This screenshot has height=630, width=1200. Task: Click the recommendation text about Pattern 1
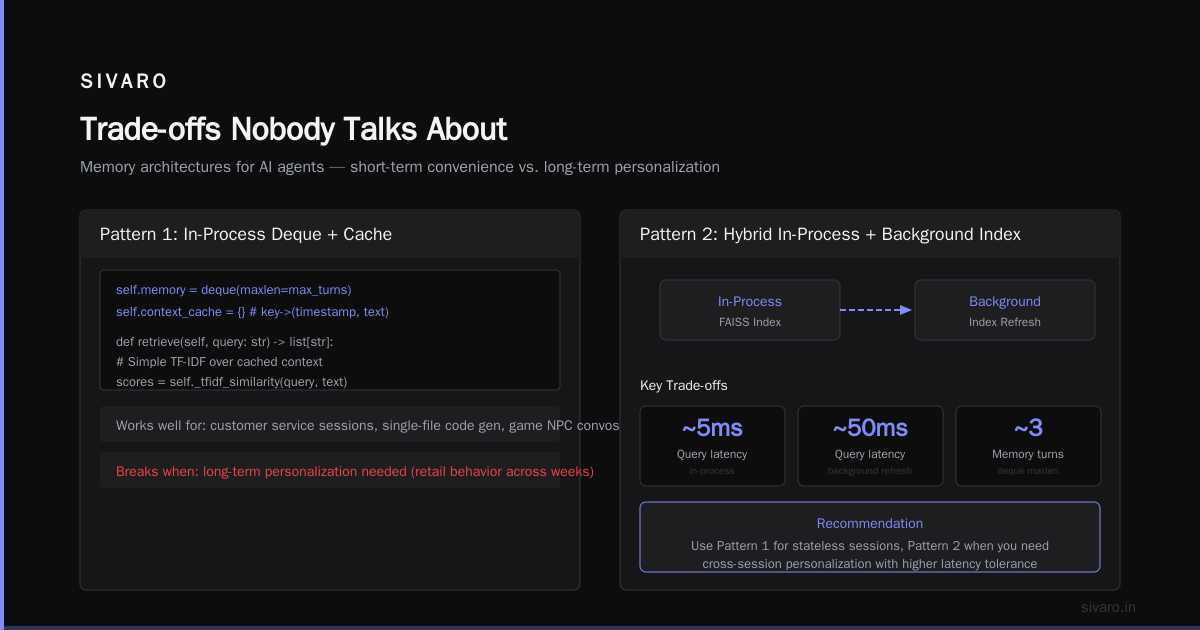[x=870, y=555]
